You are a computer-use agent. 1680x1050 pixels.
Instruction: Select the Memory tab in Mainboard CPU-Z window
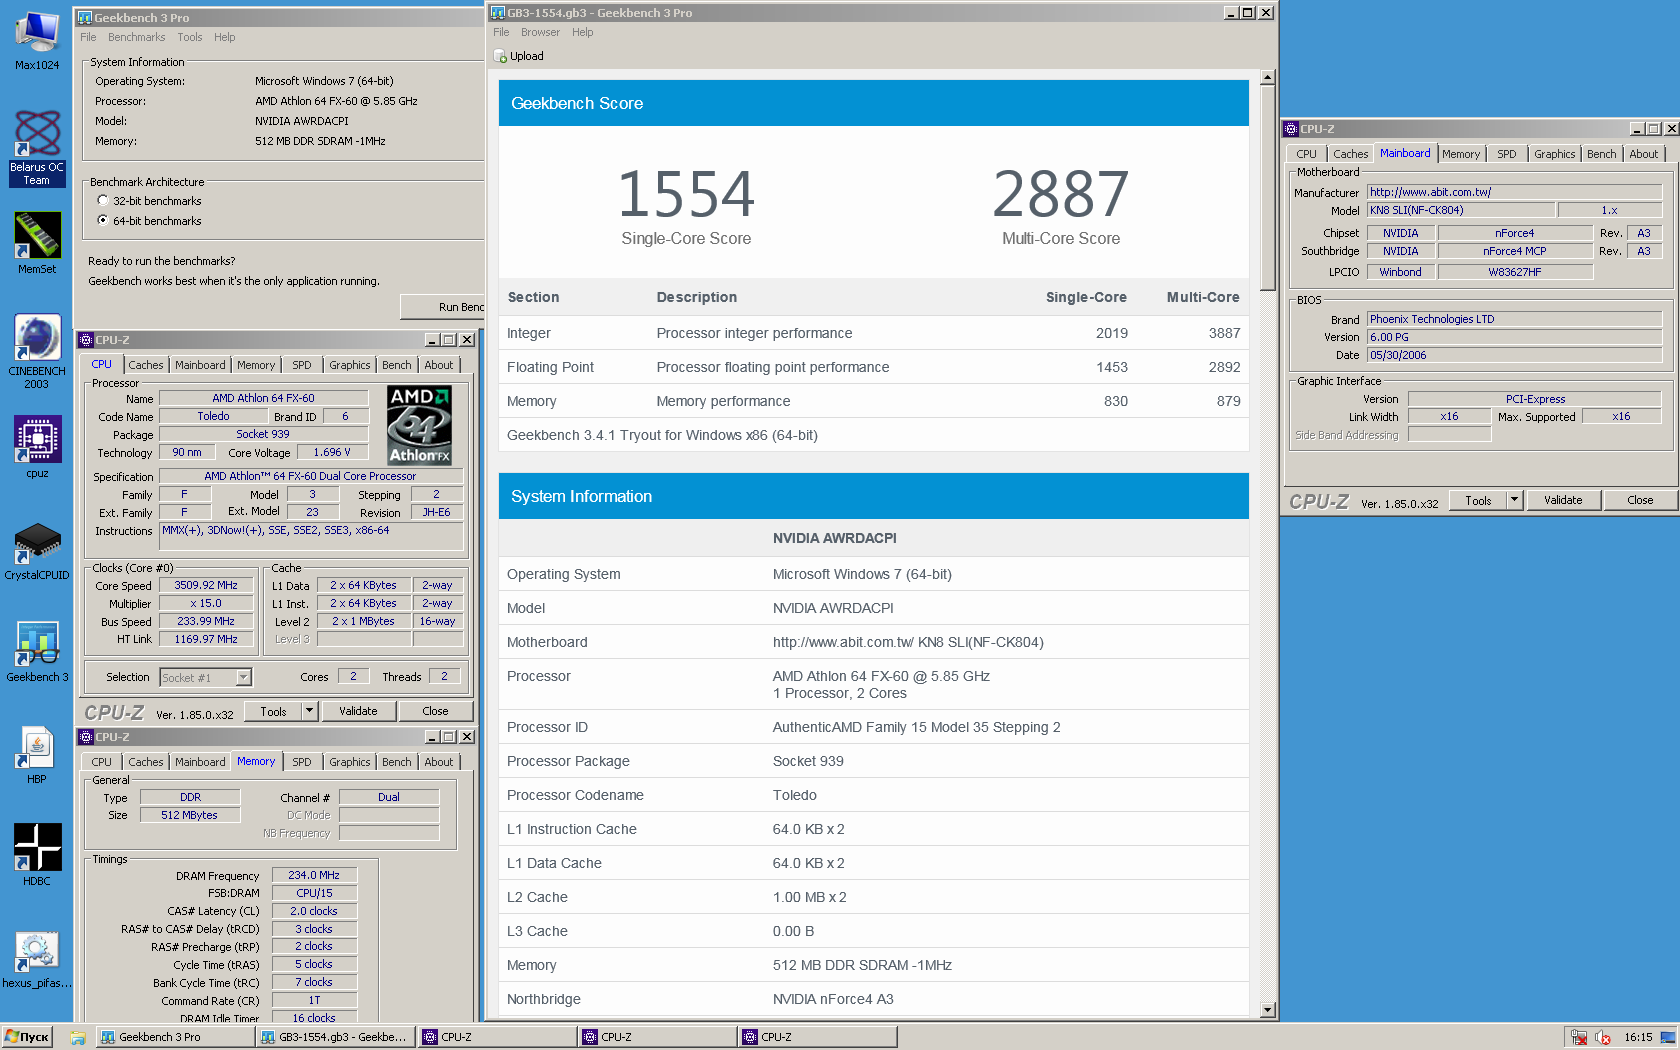(1461, 155)
